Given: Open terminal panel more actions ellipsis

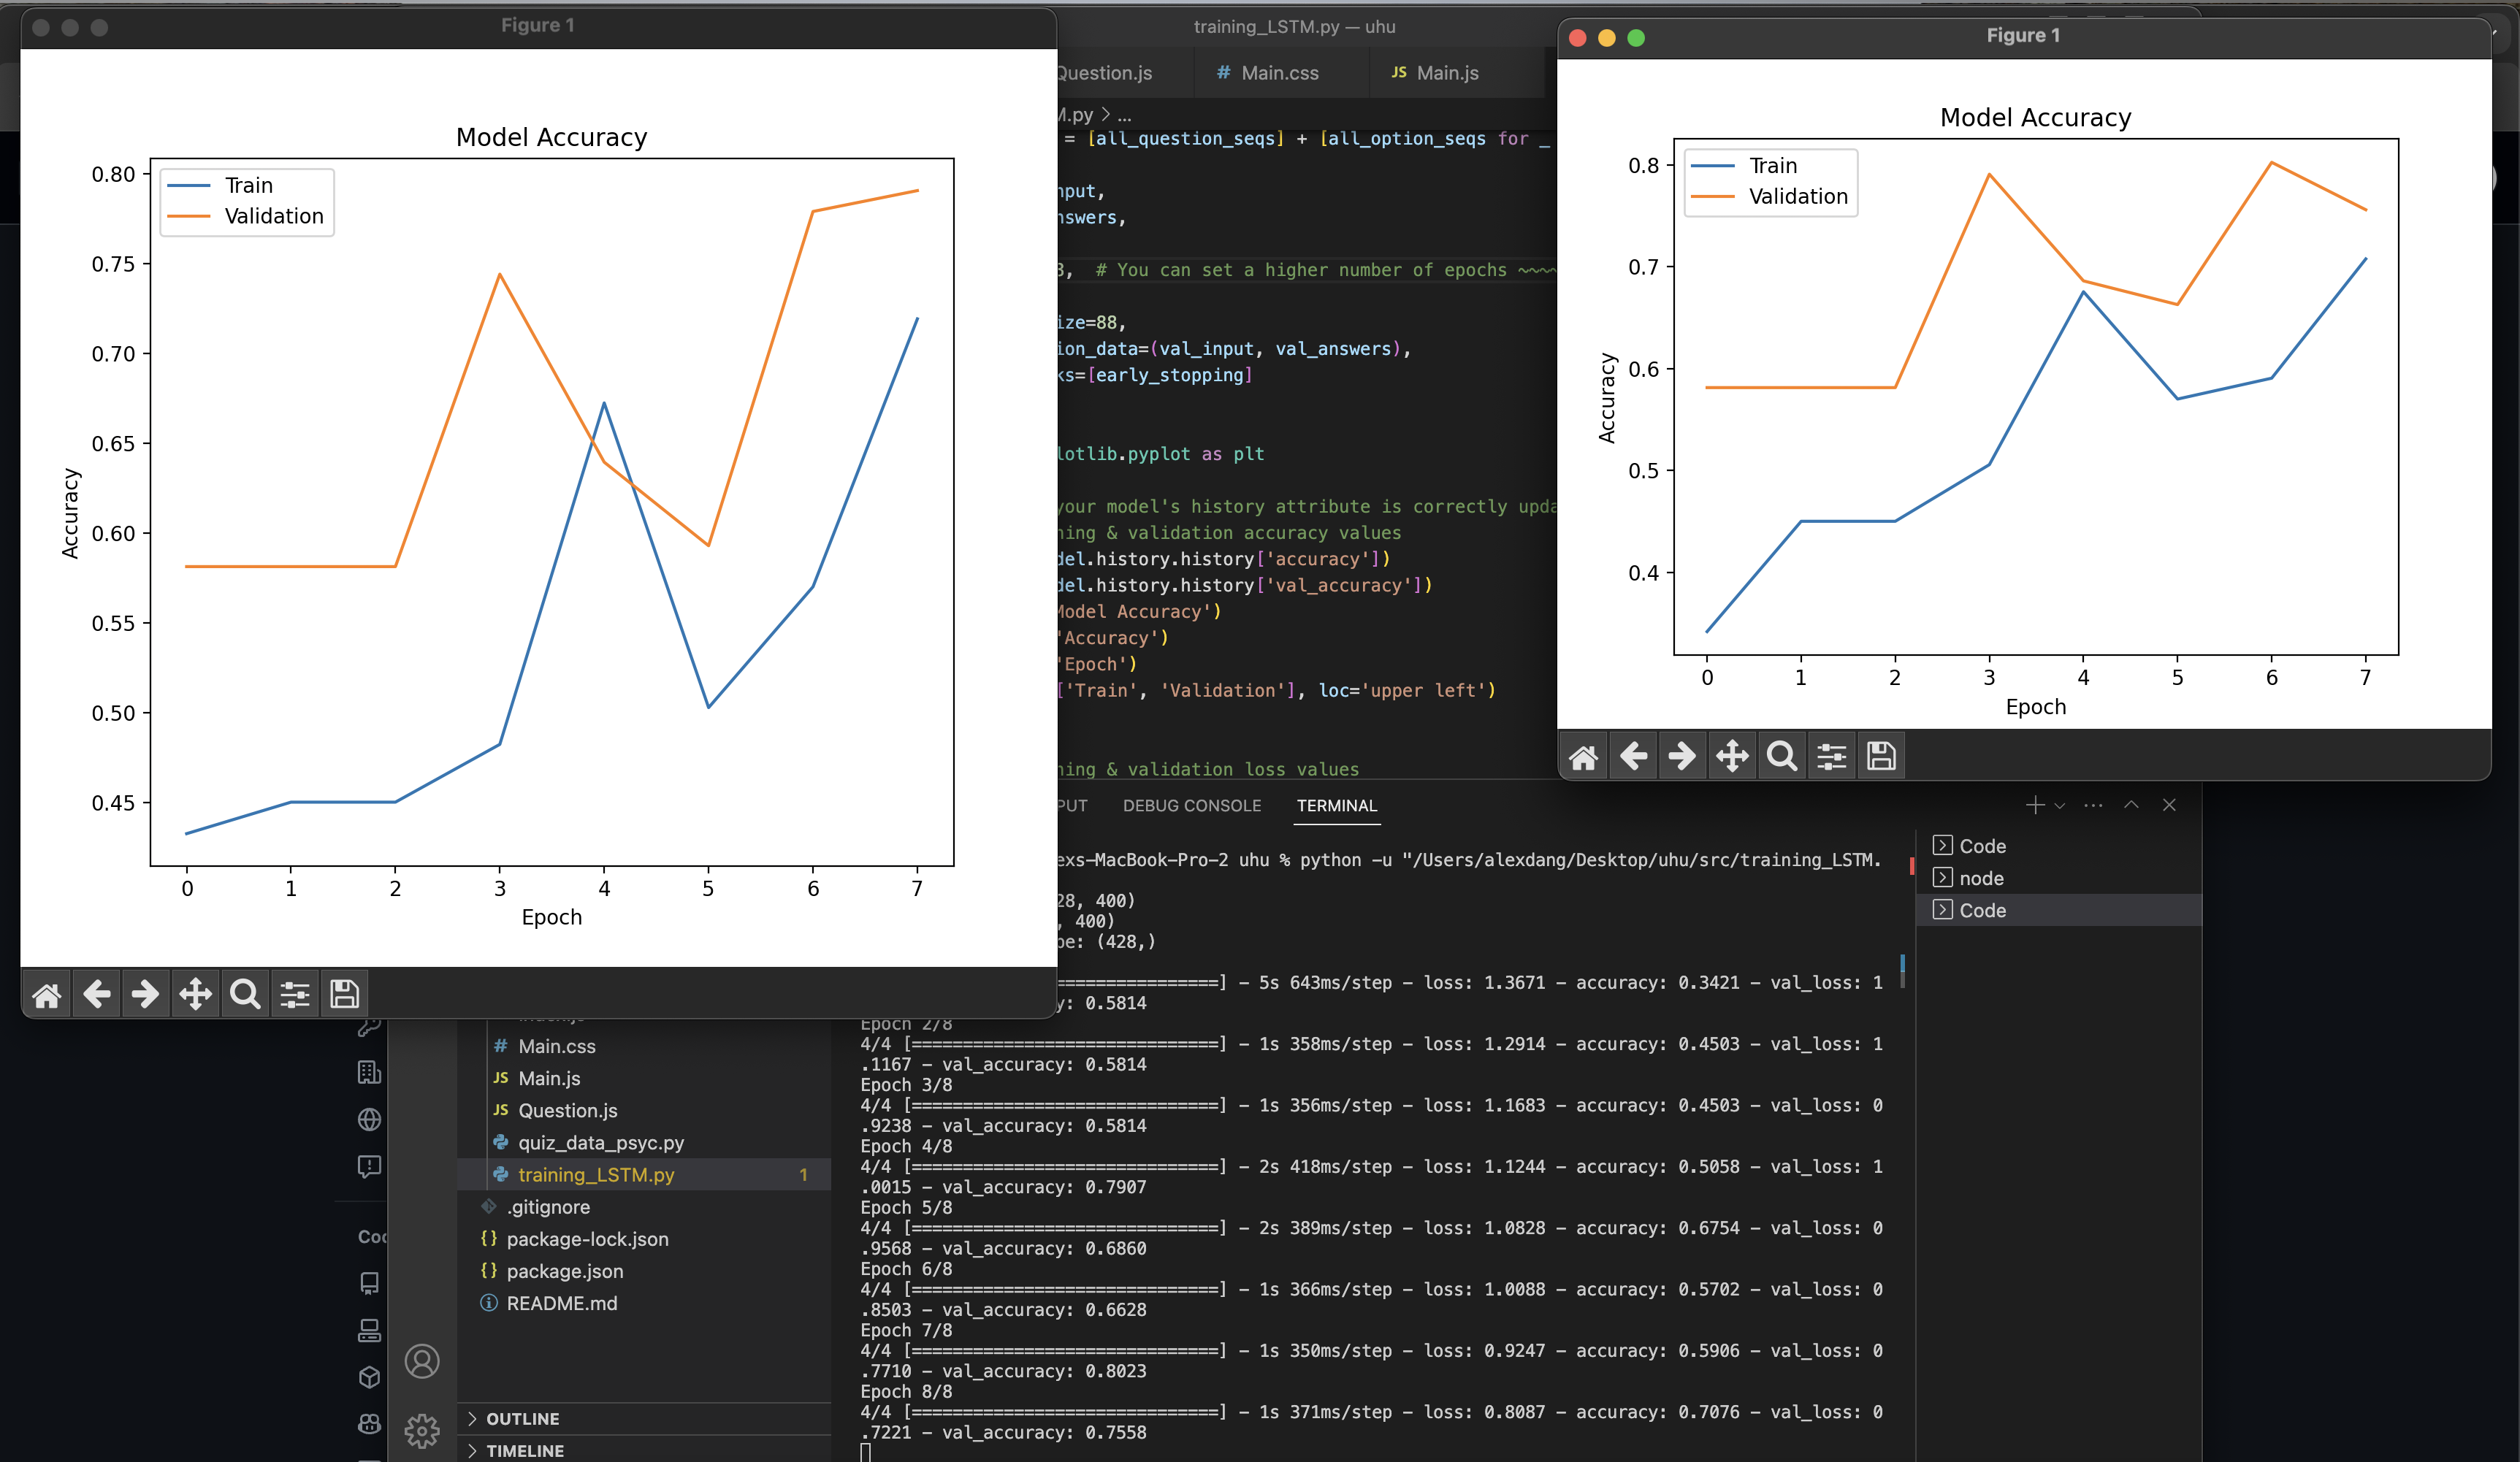Looking at the screenshot, I should (x=2093, y=805).
